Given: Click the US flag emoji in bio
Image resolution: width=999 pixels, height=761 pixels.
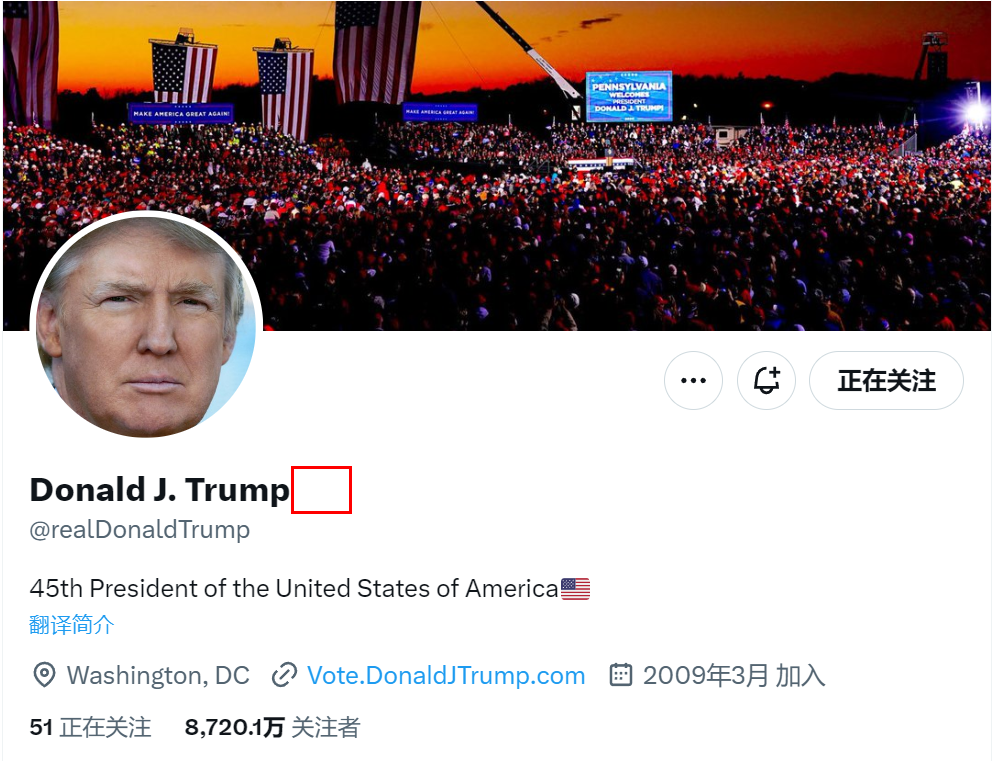Looking at the screenshot, I should (575, 589).
